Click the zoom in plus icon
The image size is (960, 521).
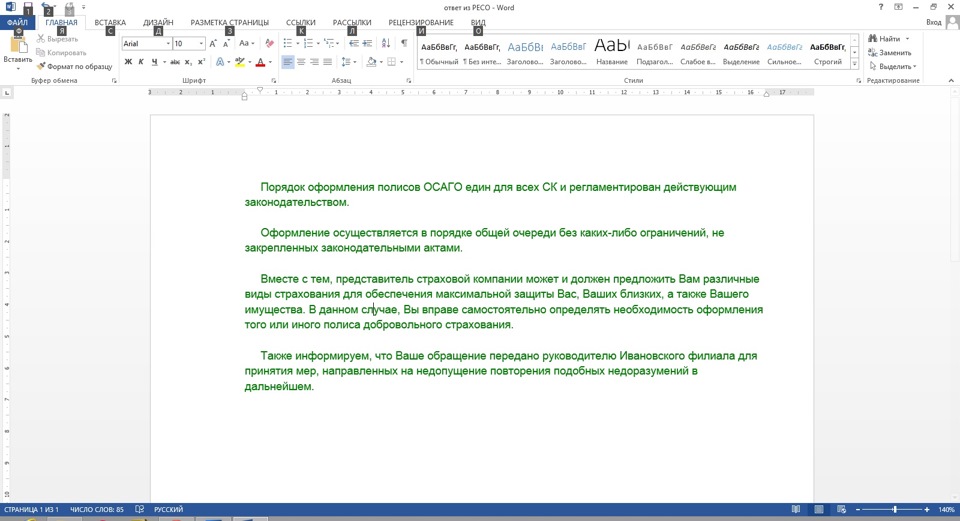click(x=927, y=509)
